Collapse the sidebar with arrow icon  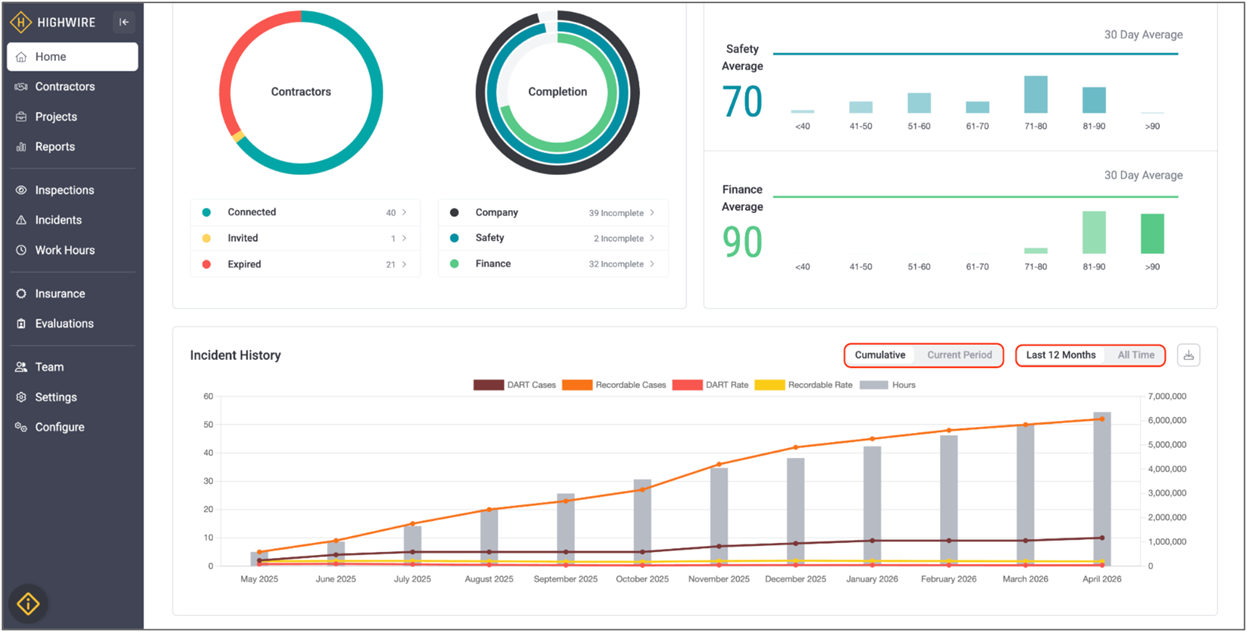coord(124,22)
